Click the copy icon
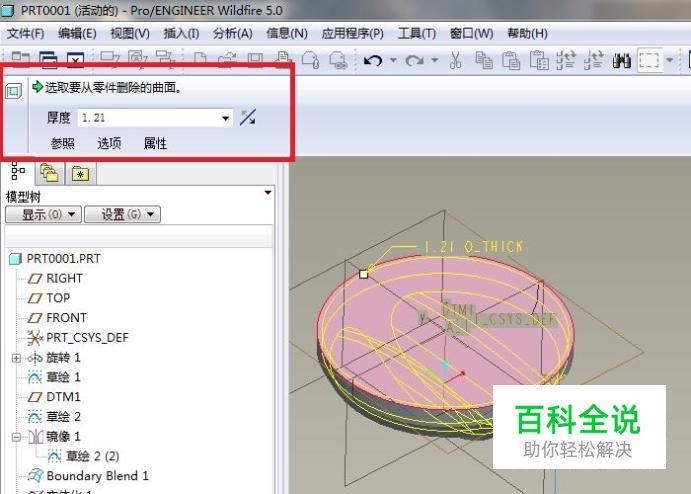This screenshot has height=494, width=691. 484,60
